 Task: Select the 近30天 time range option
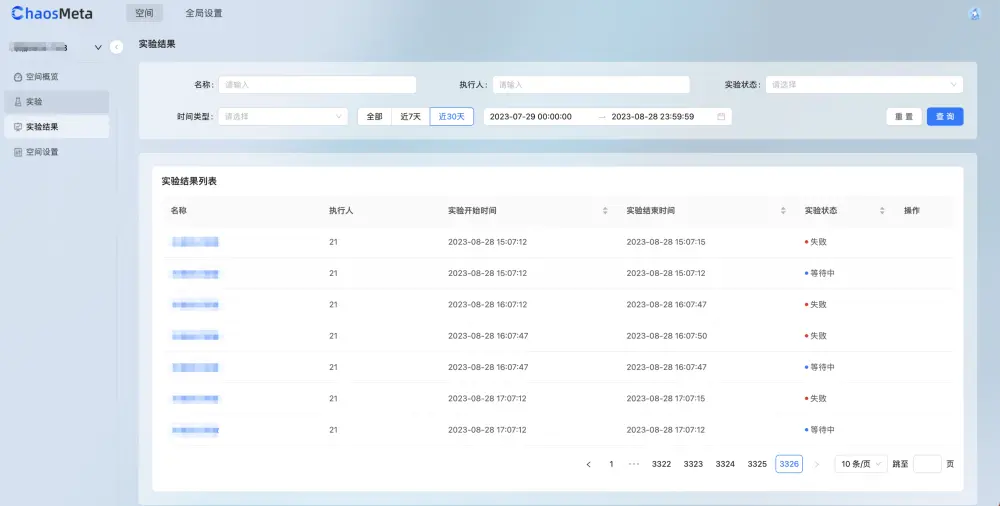[x=453, y=117]
